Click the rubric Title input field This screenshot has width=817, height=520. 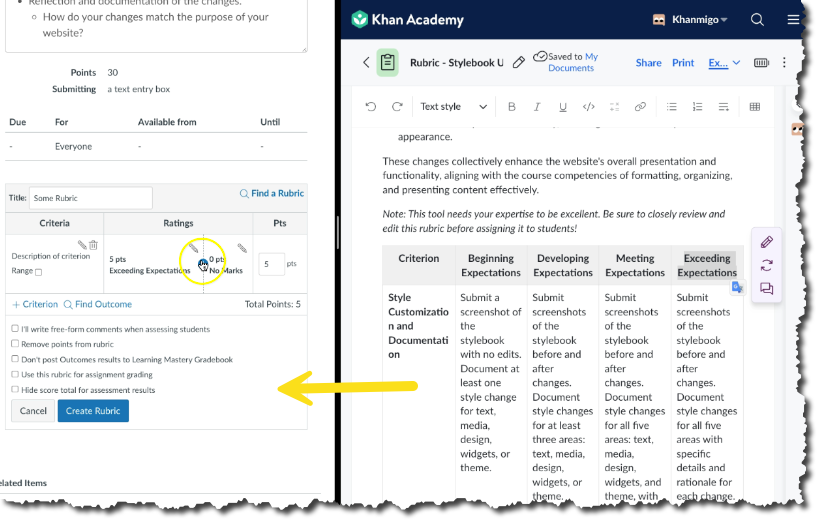point(91,198)
